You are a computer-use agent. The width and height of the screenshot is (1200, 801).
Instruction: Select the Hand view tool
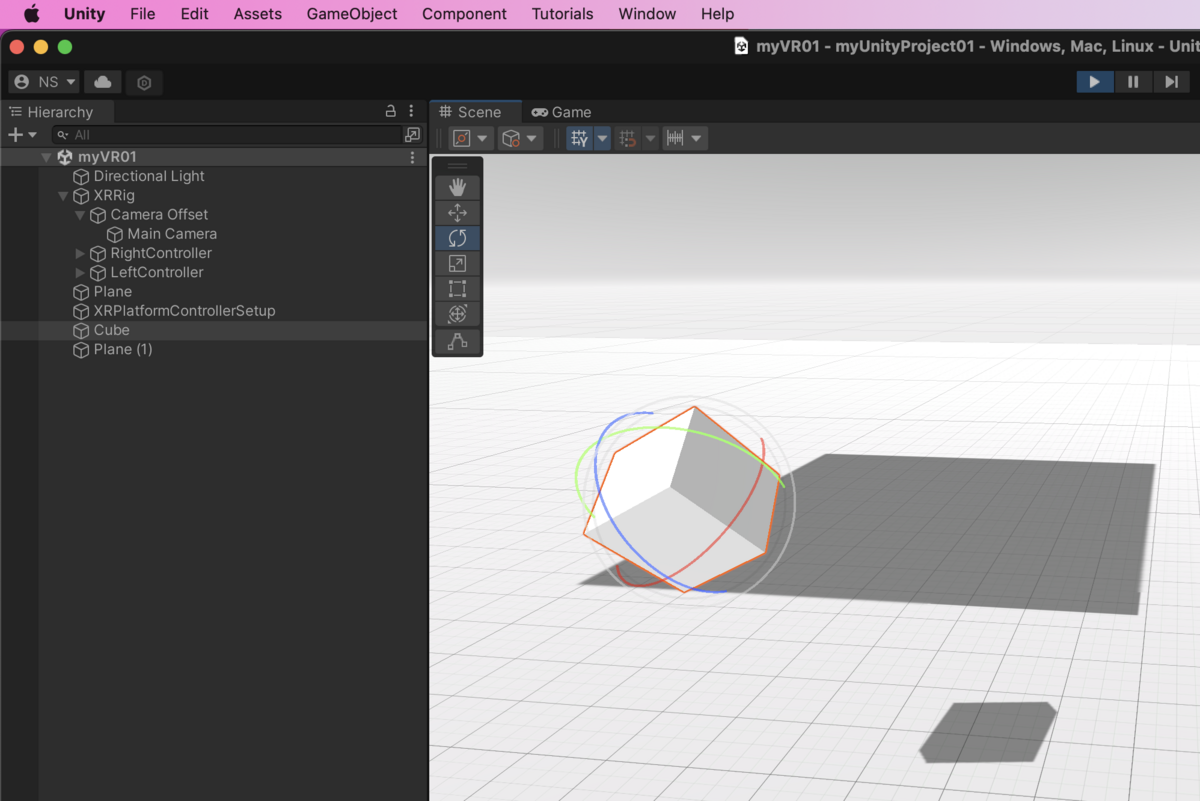(x=457, y=187)
